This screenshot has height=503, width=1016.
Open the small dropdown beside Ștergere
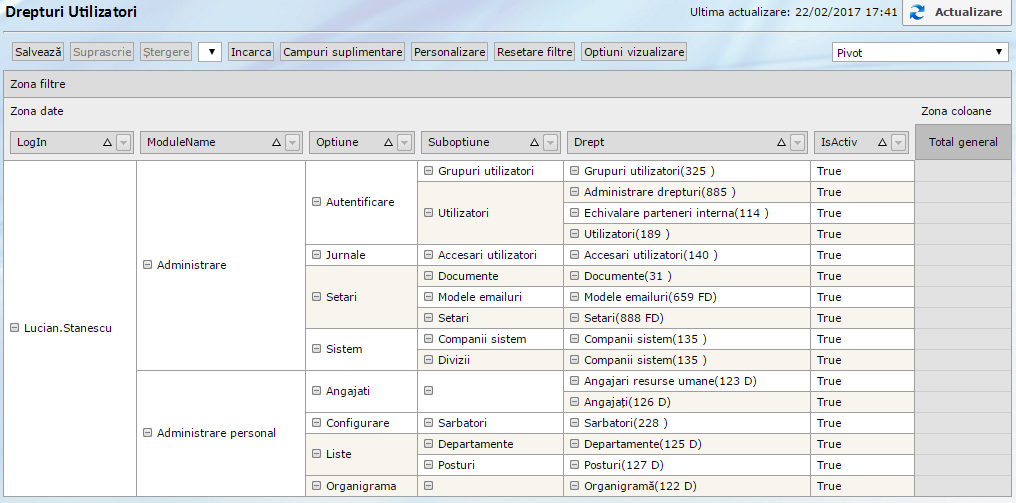pos(209,52)
